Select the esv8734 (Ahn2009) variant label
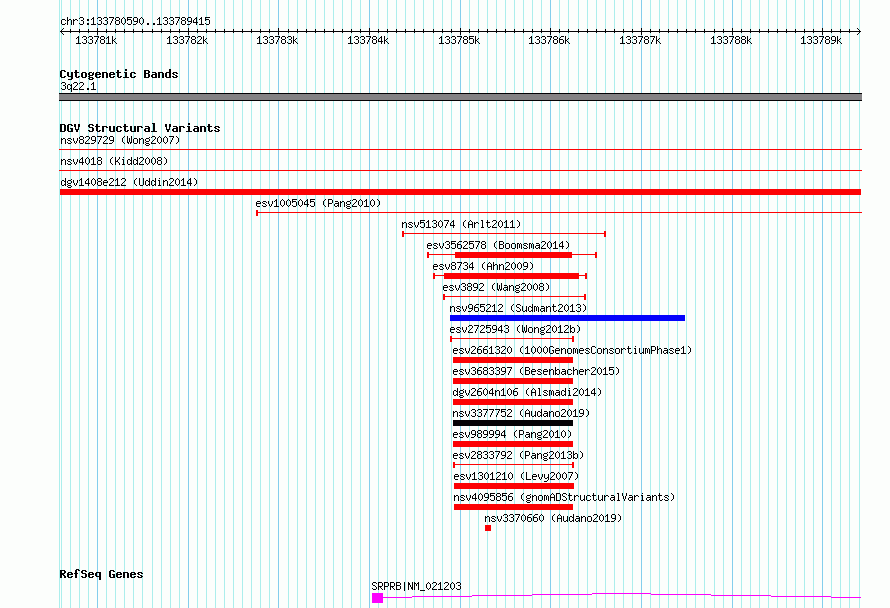The width and height of the screenshot is (890, 608). tap(483, 266)
